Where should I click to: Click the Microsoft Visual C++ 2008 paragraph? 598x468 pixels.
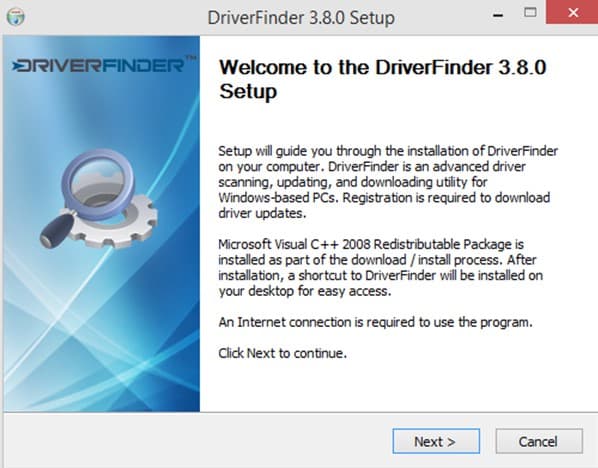pos(380,267)
